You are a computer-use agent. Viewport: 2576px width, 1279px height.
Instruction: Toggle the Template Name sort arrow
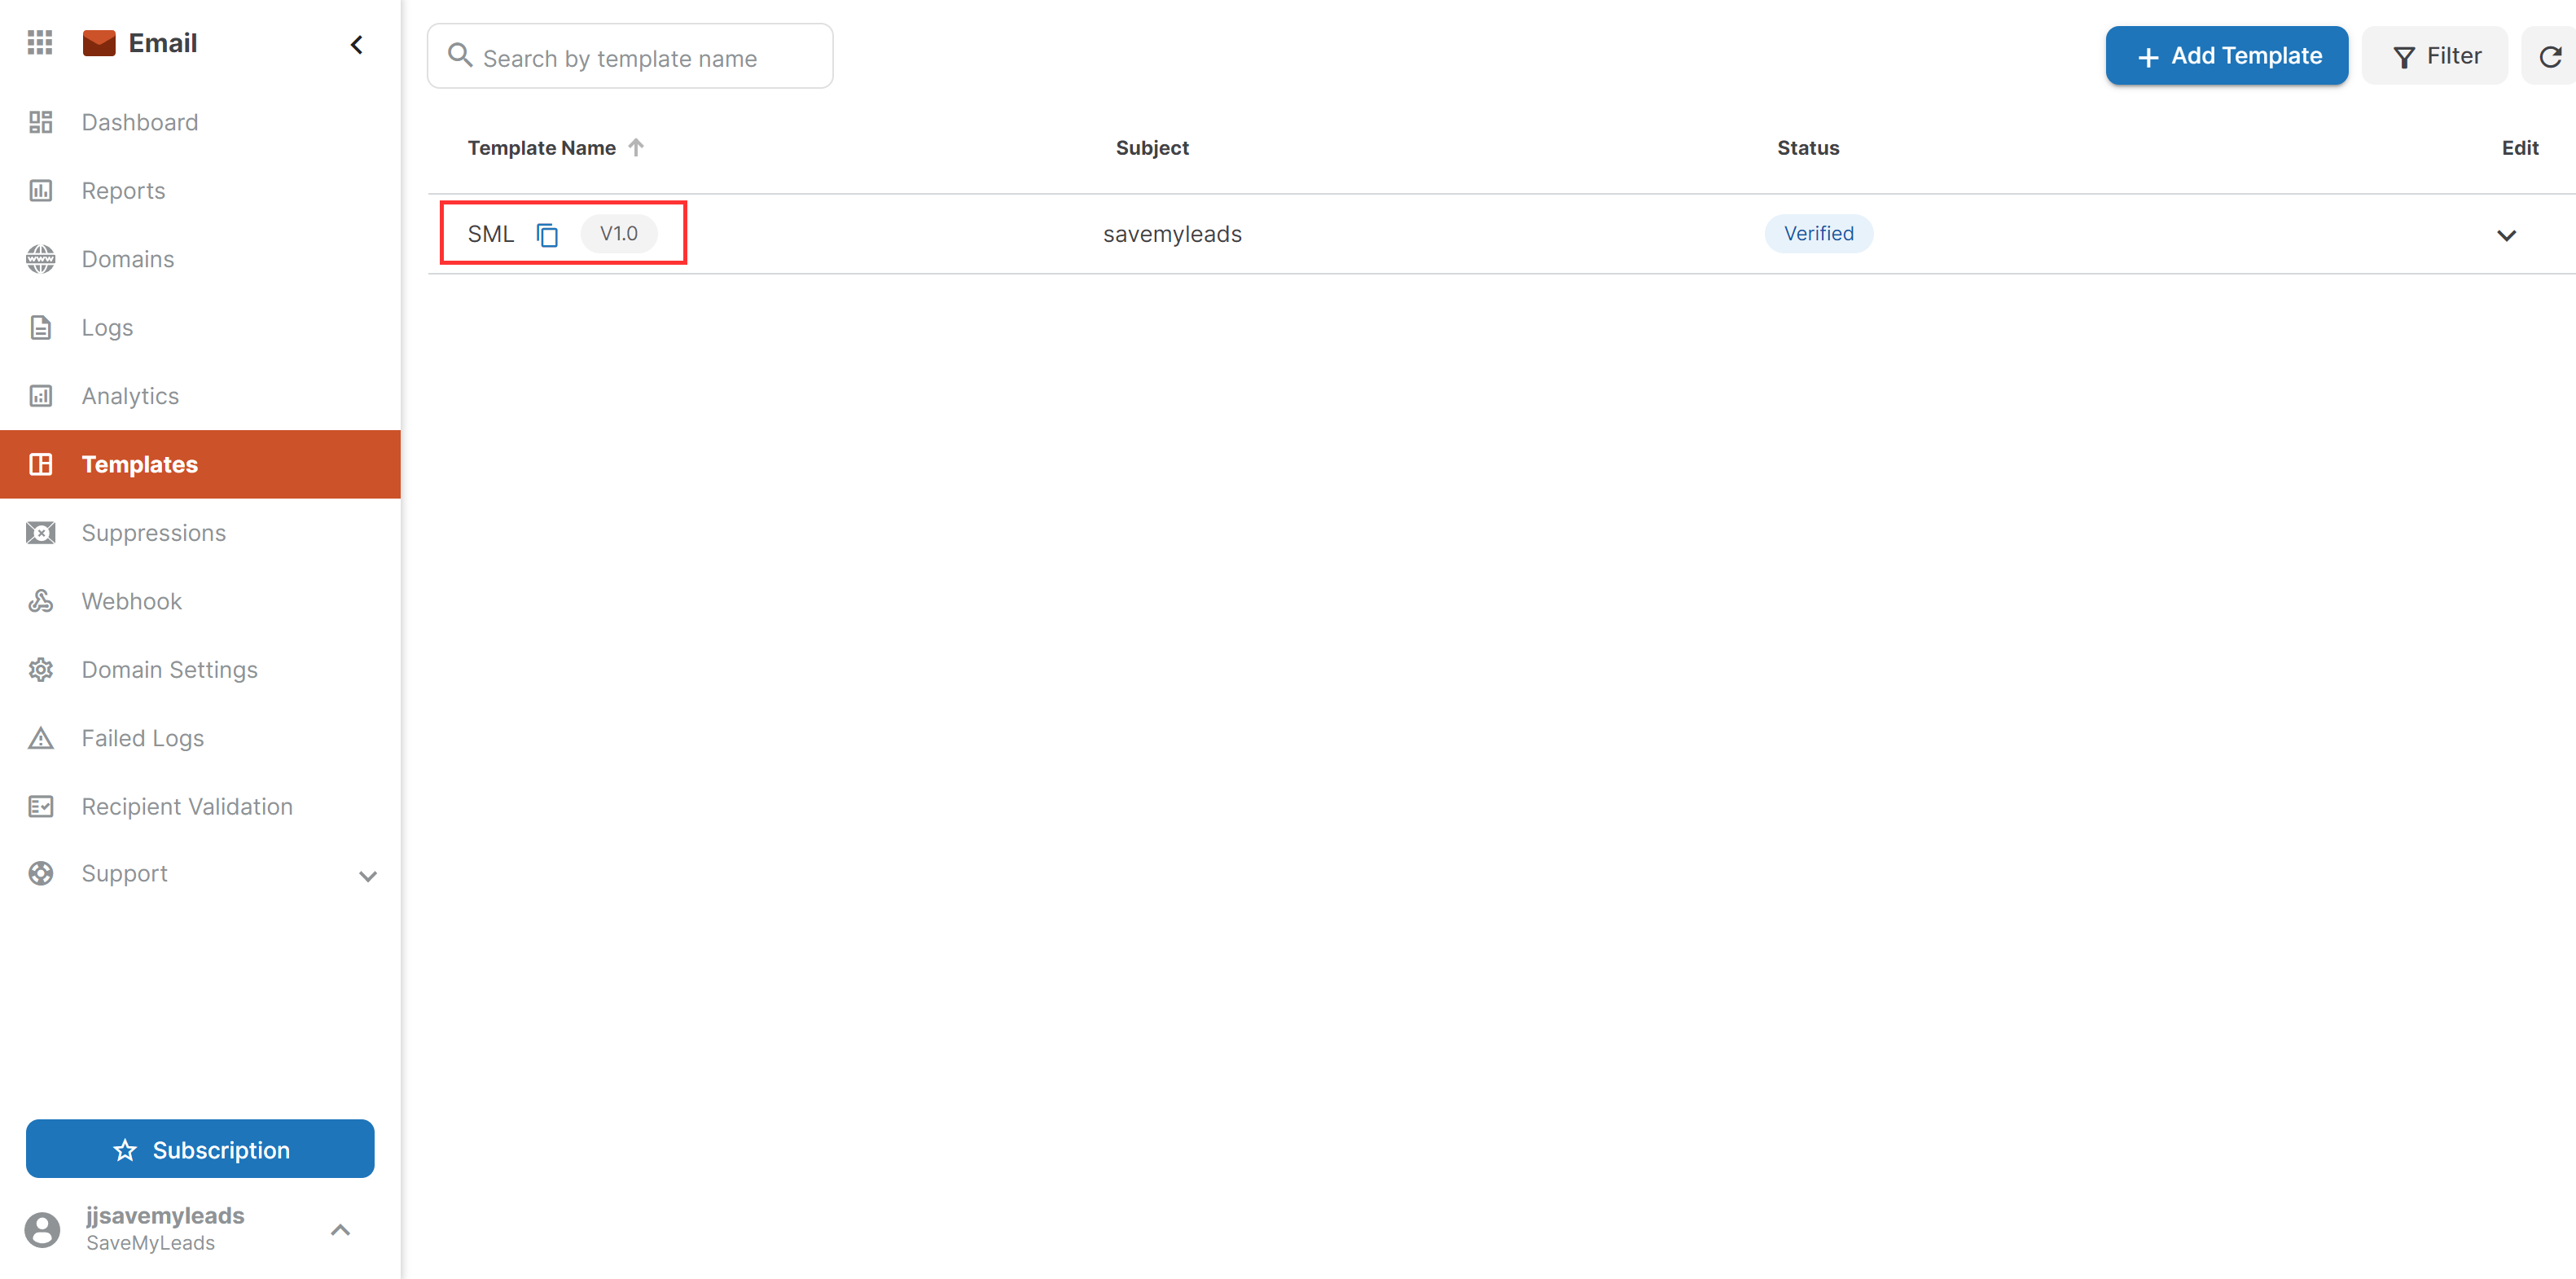click(636, 148)
